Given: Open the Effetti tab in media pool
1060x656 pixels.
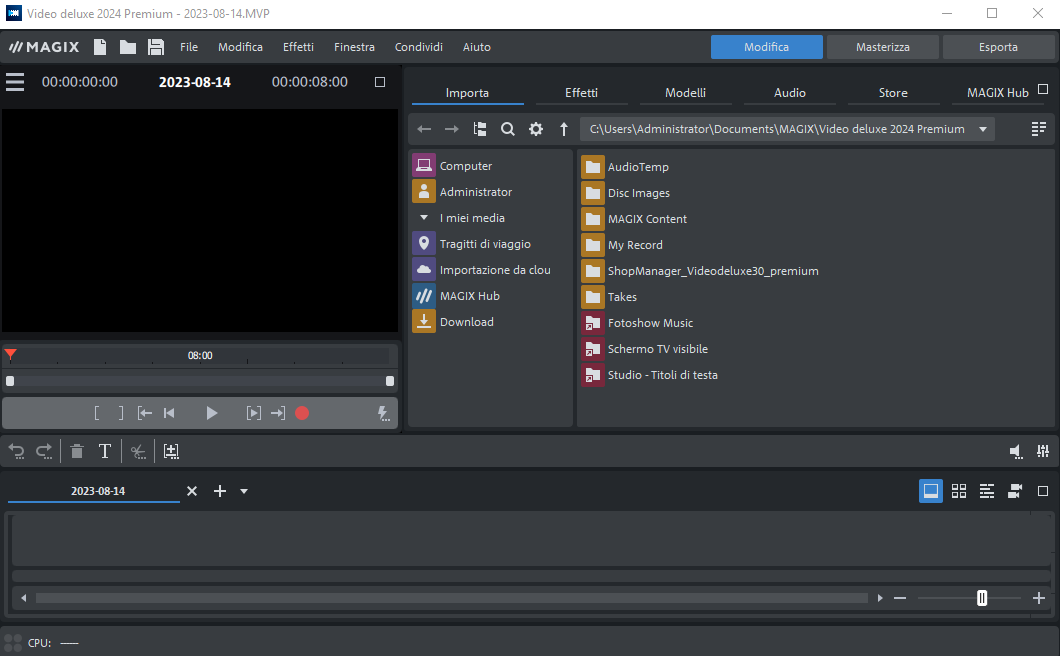Looking at the screenshot, I should coord(581,93).
